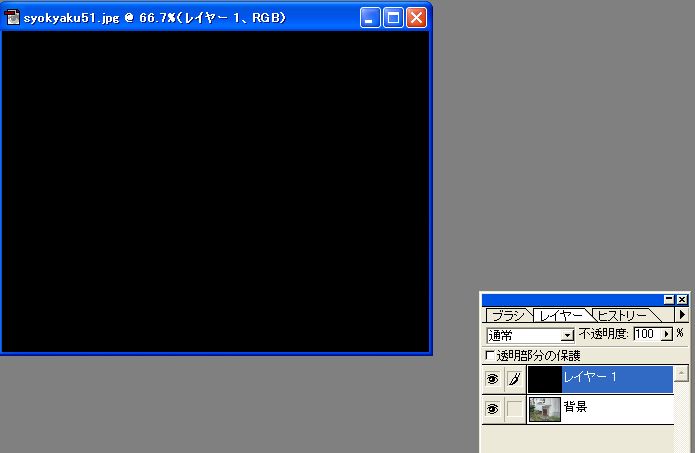
Task: Switch to the ブラシ tab
Action: coord(507,315)
